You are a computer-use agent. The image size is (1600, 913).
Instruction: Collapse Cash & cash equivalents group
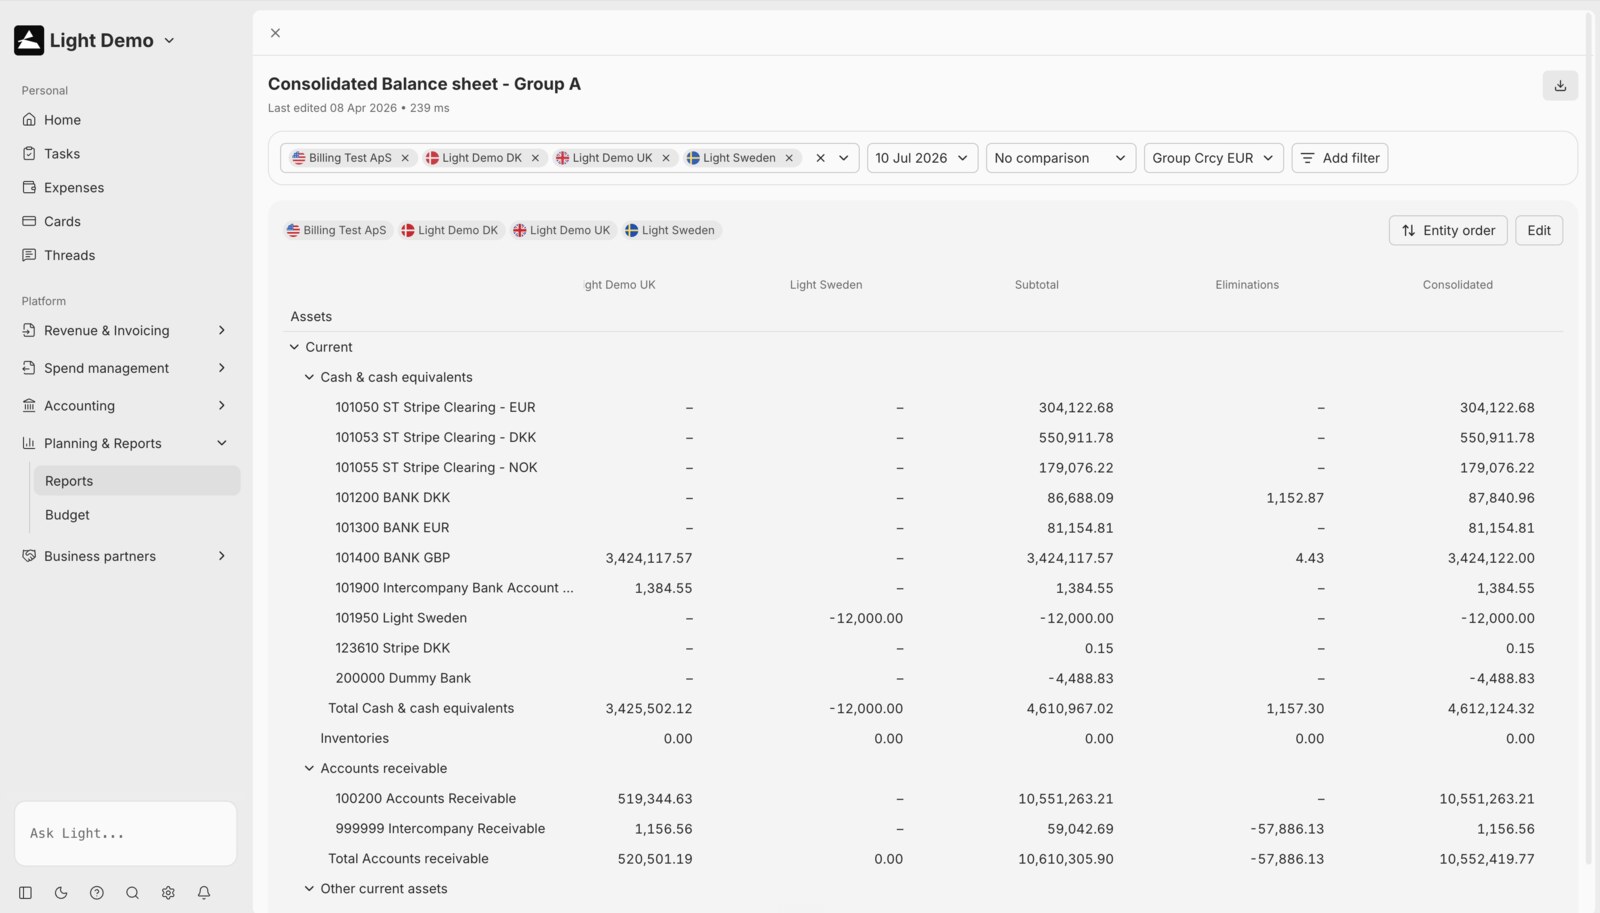(309, 377)
